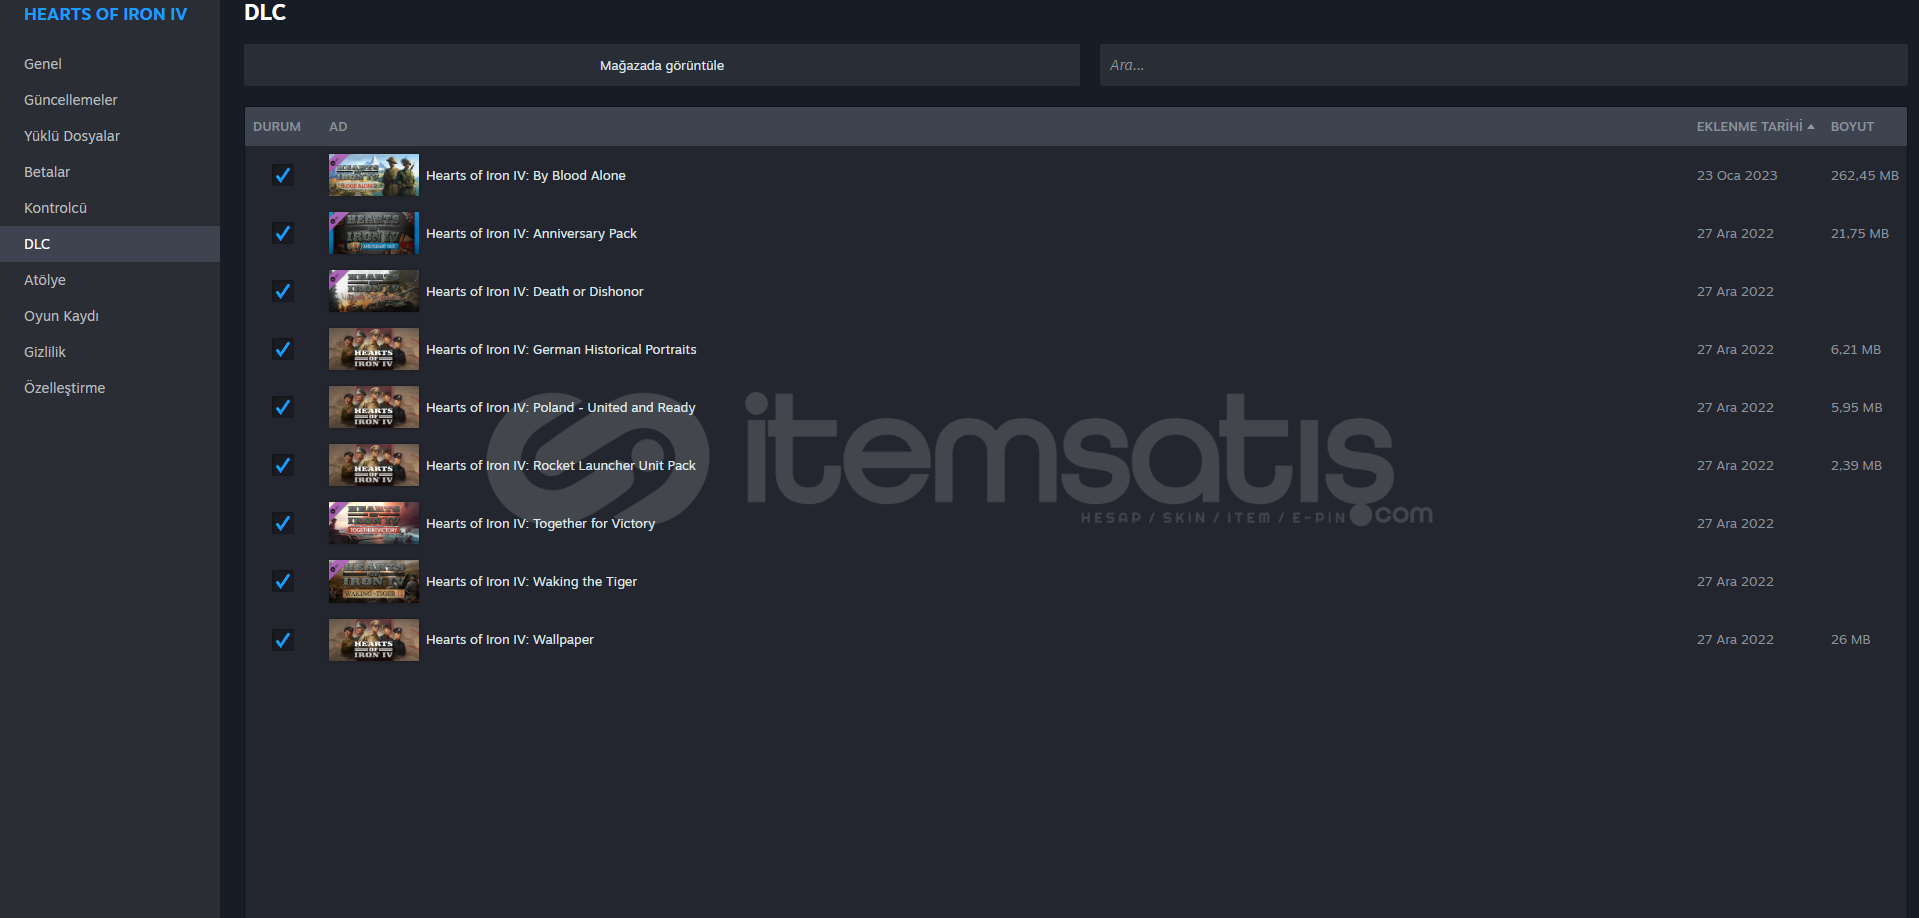This screenshot has width=1919, height=918.
Task: Click the Anniversary Pack cover thumbnail
Action: click(x=374, y=233)
